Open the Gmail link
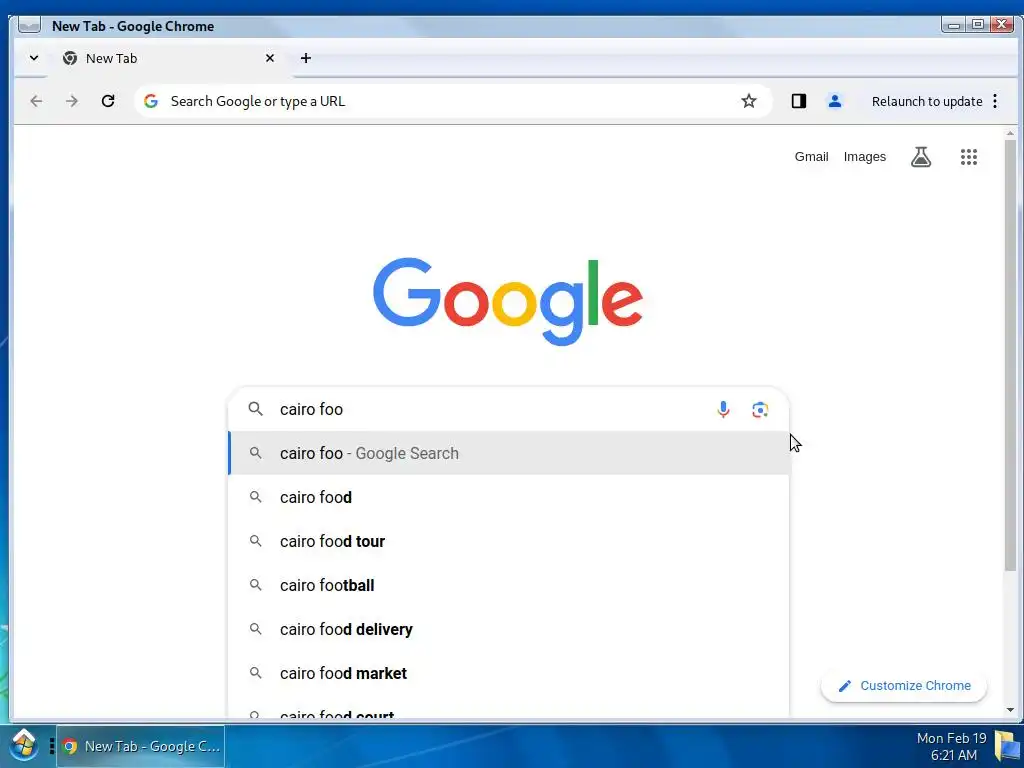This screenshot has height=768, width=1024. pos(811,157)
